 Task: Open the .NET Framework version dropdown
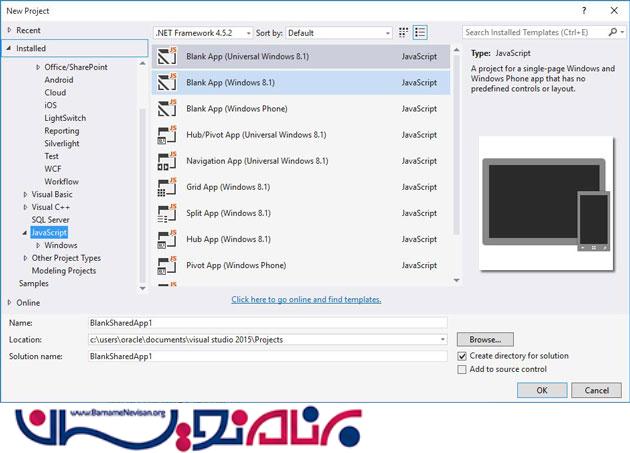tap(203, 33)
